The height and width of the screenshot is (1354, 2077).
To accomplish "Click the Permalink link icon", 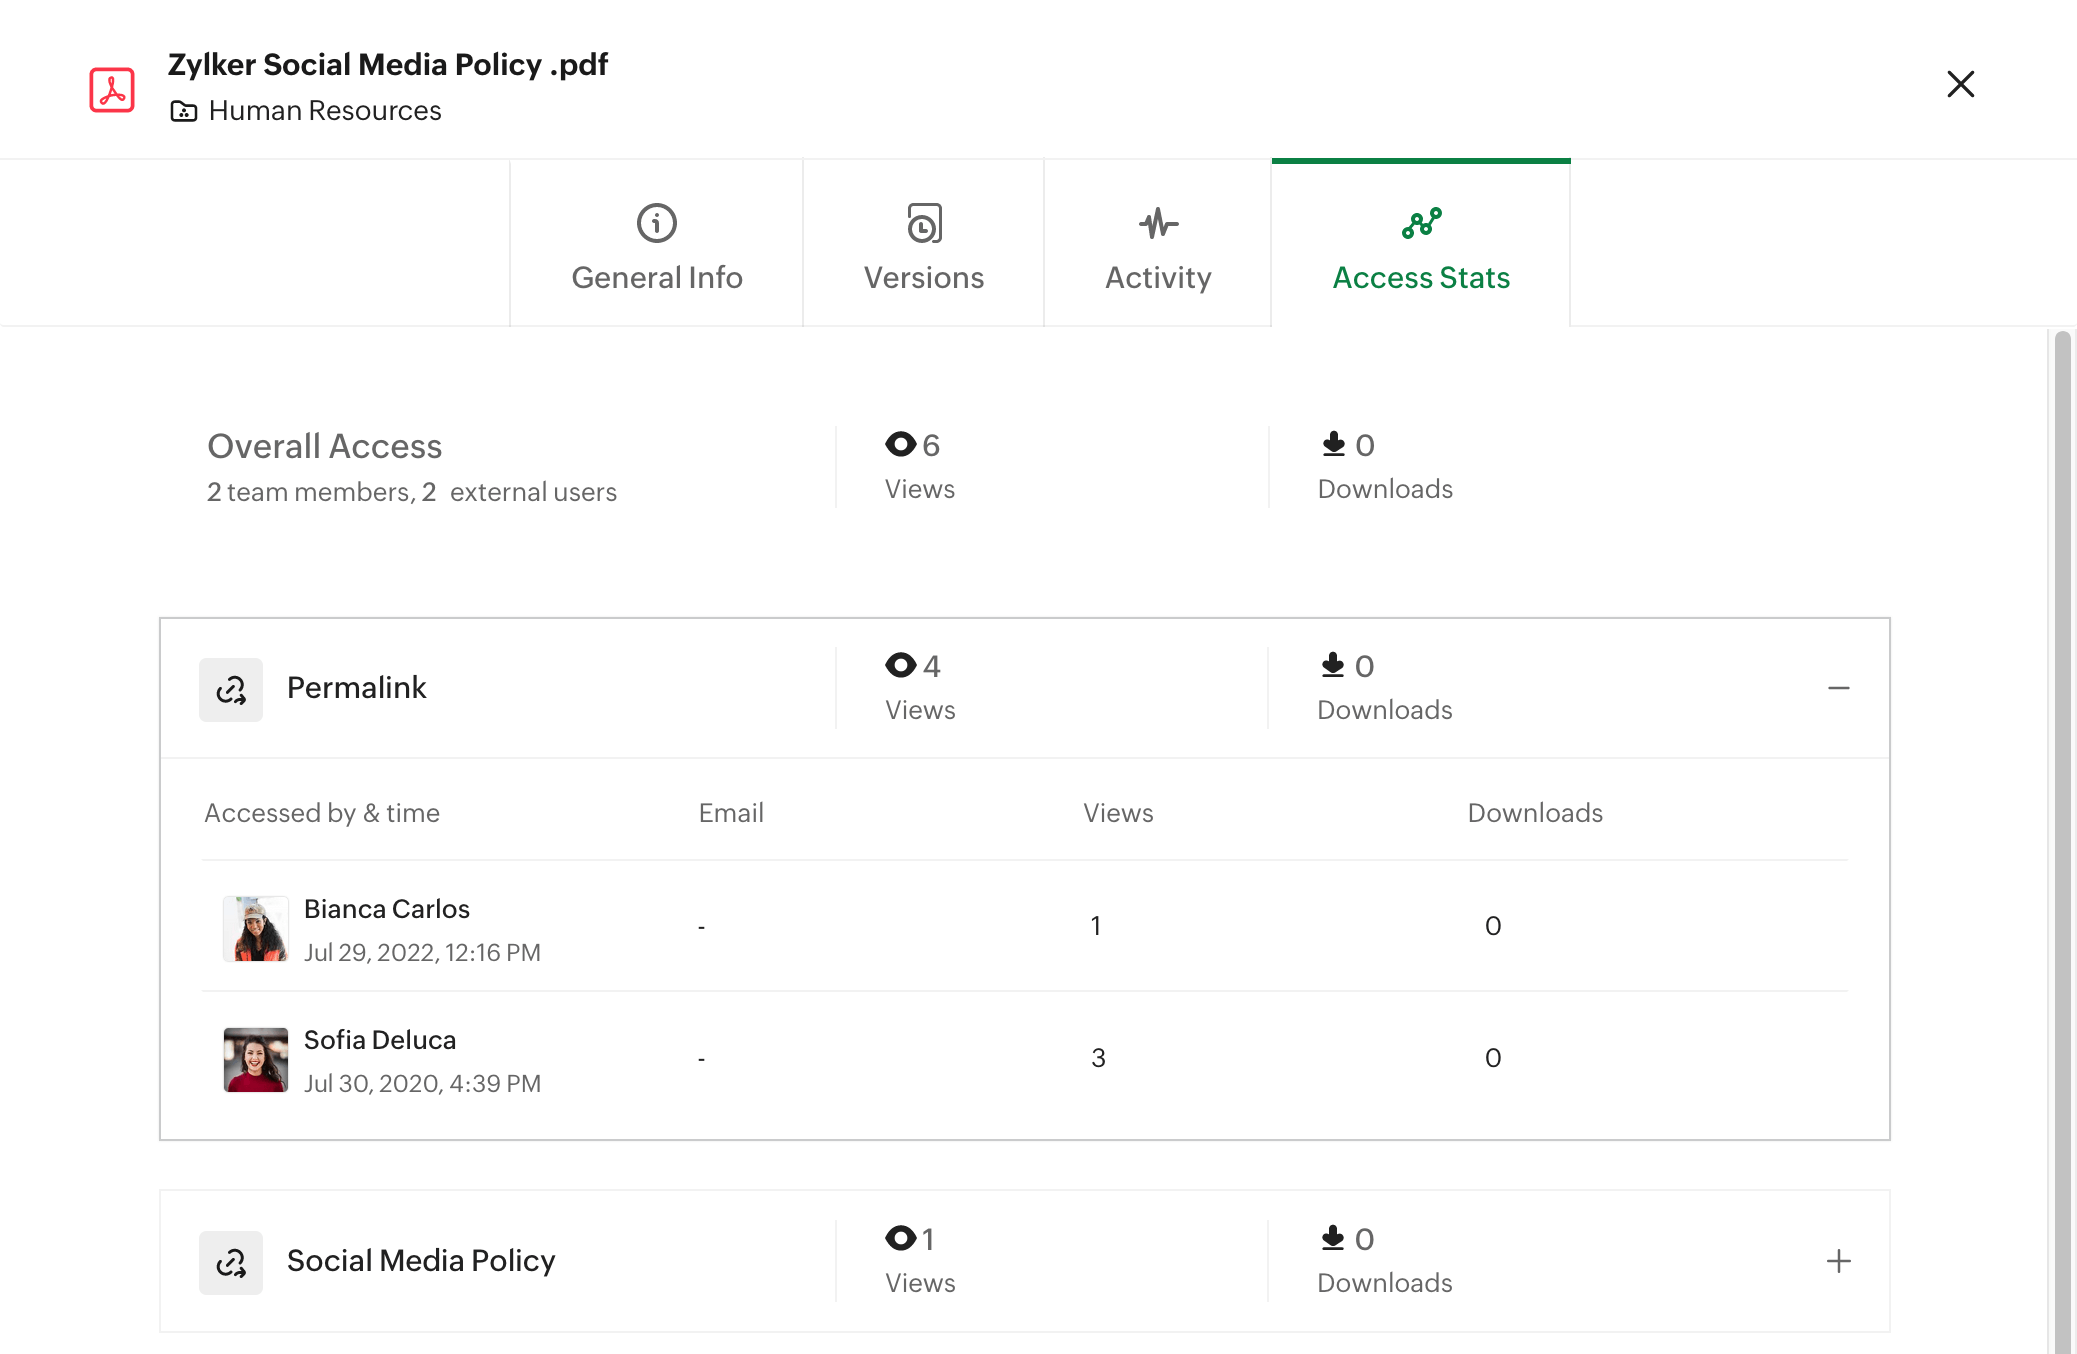I will (231, 689).
